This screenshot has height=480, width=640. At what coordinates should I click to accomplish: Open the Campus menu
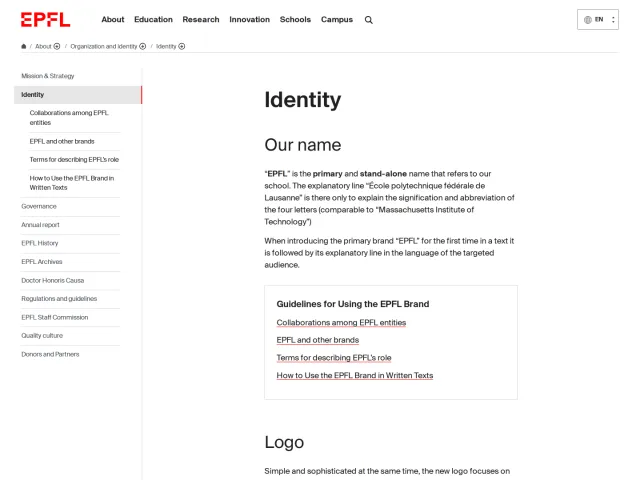(x=337, y=20)
